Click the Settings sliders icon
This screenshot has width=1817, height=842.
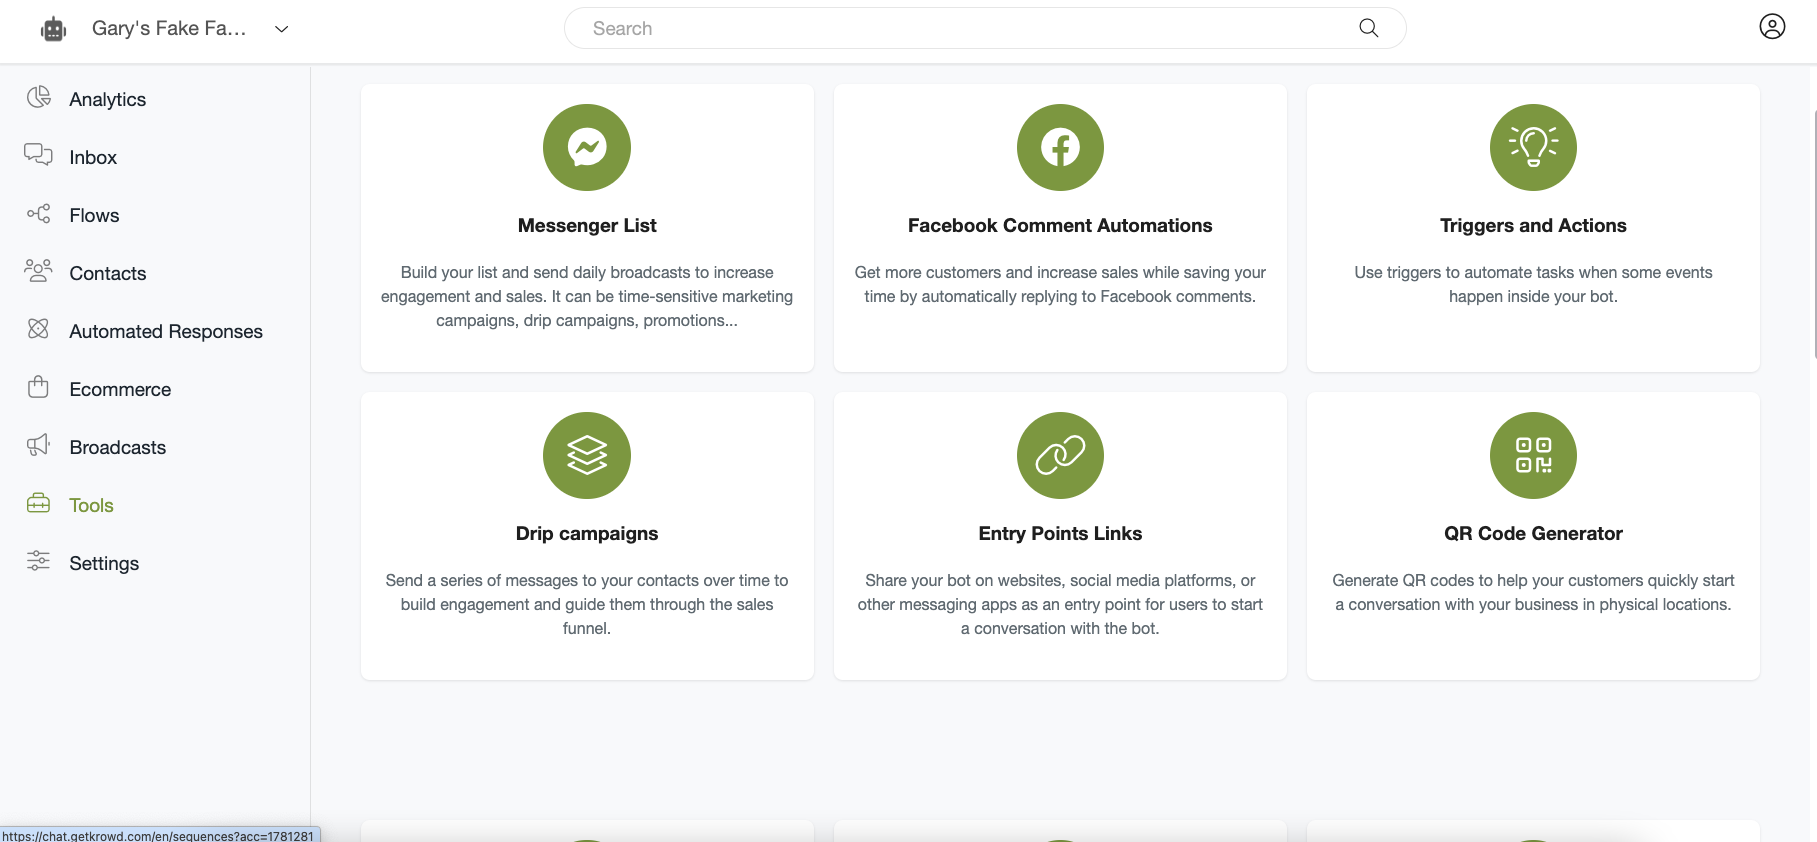(39, 561)
